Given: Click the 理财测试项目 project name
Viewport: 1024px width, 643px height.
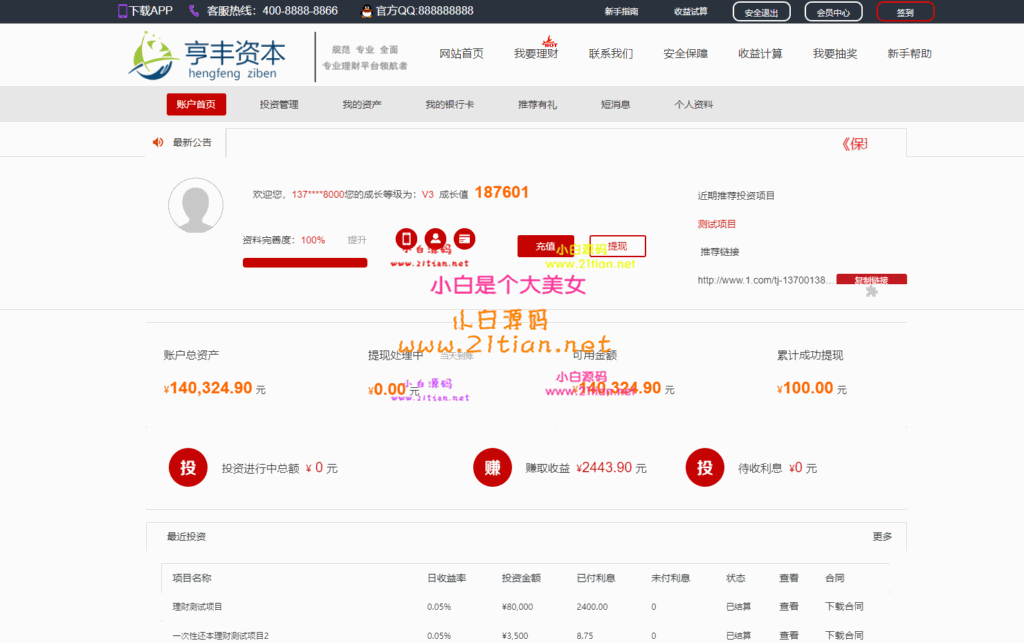Looking at the screenshot, I should click(197, 606).
